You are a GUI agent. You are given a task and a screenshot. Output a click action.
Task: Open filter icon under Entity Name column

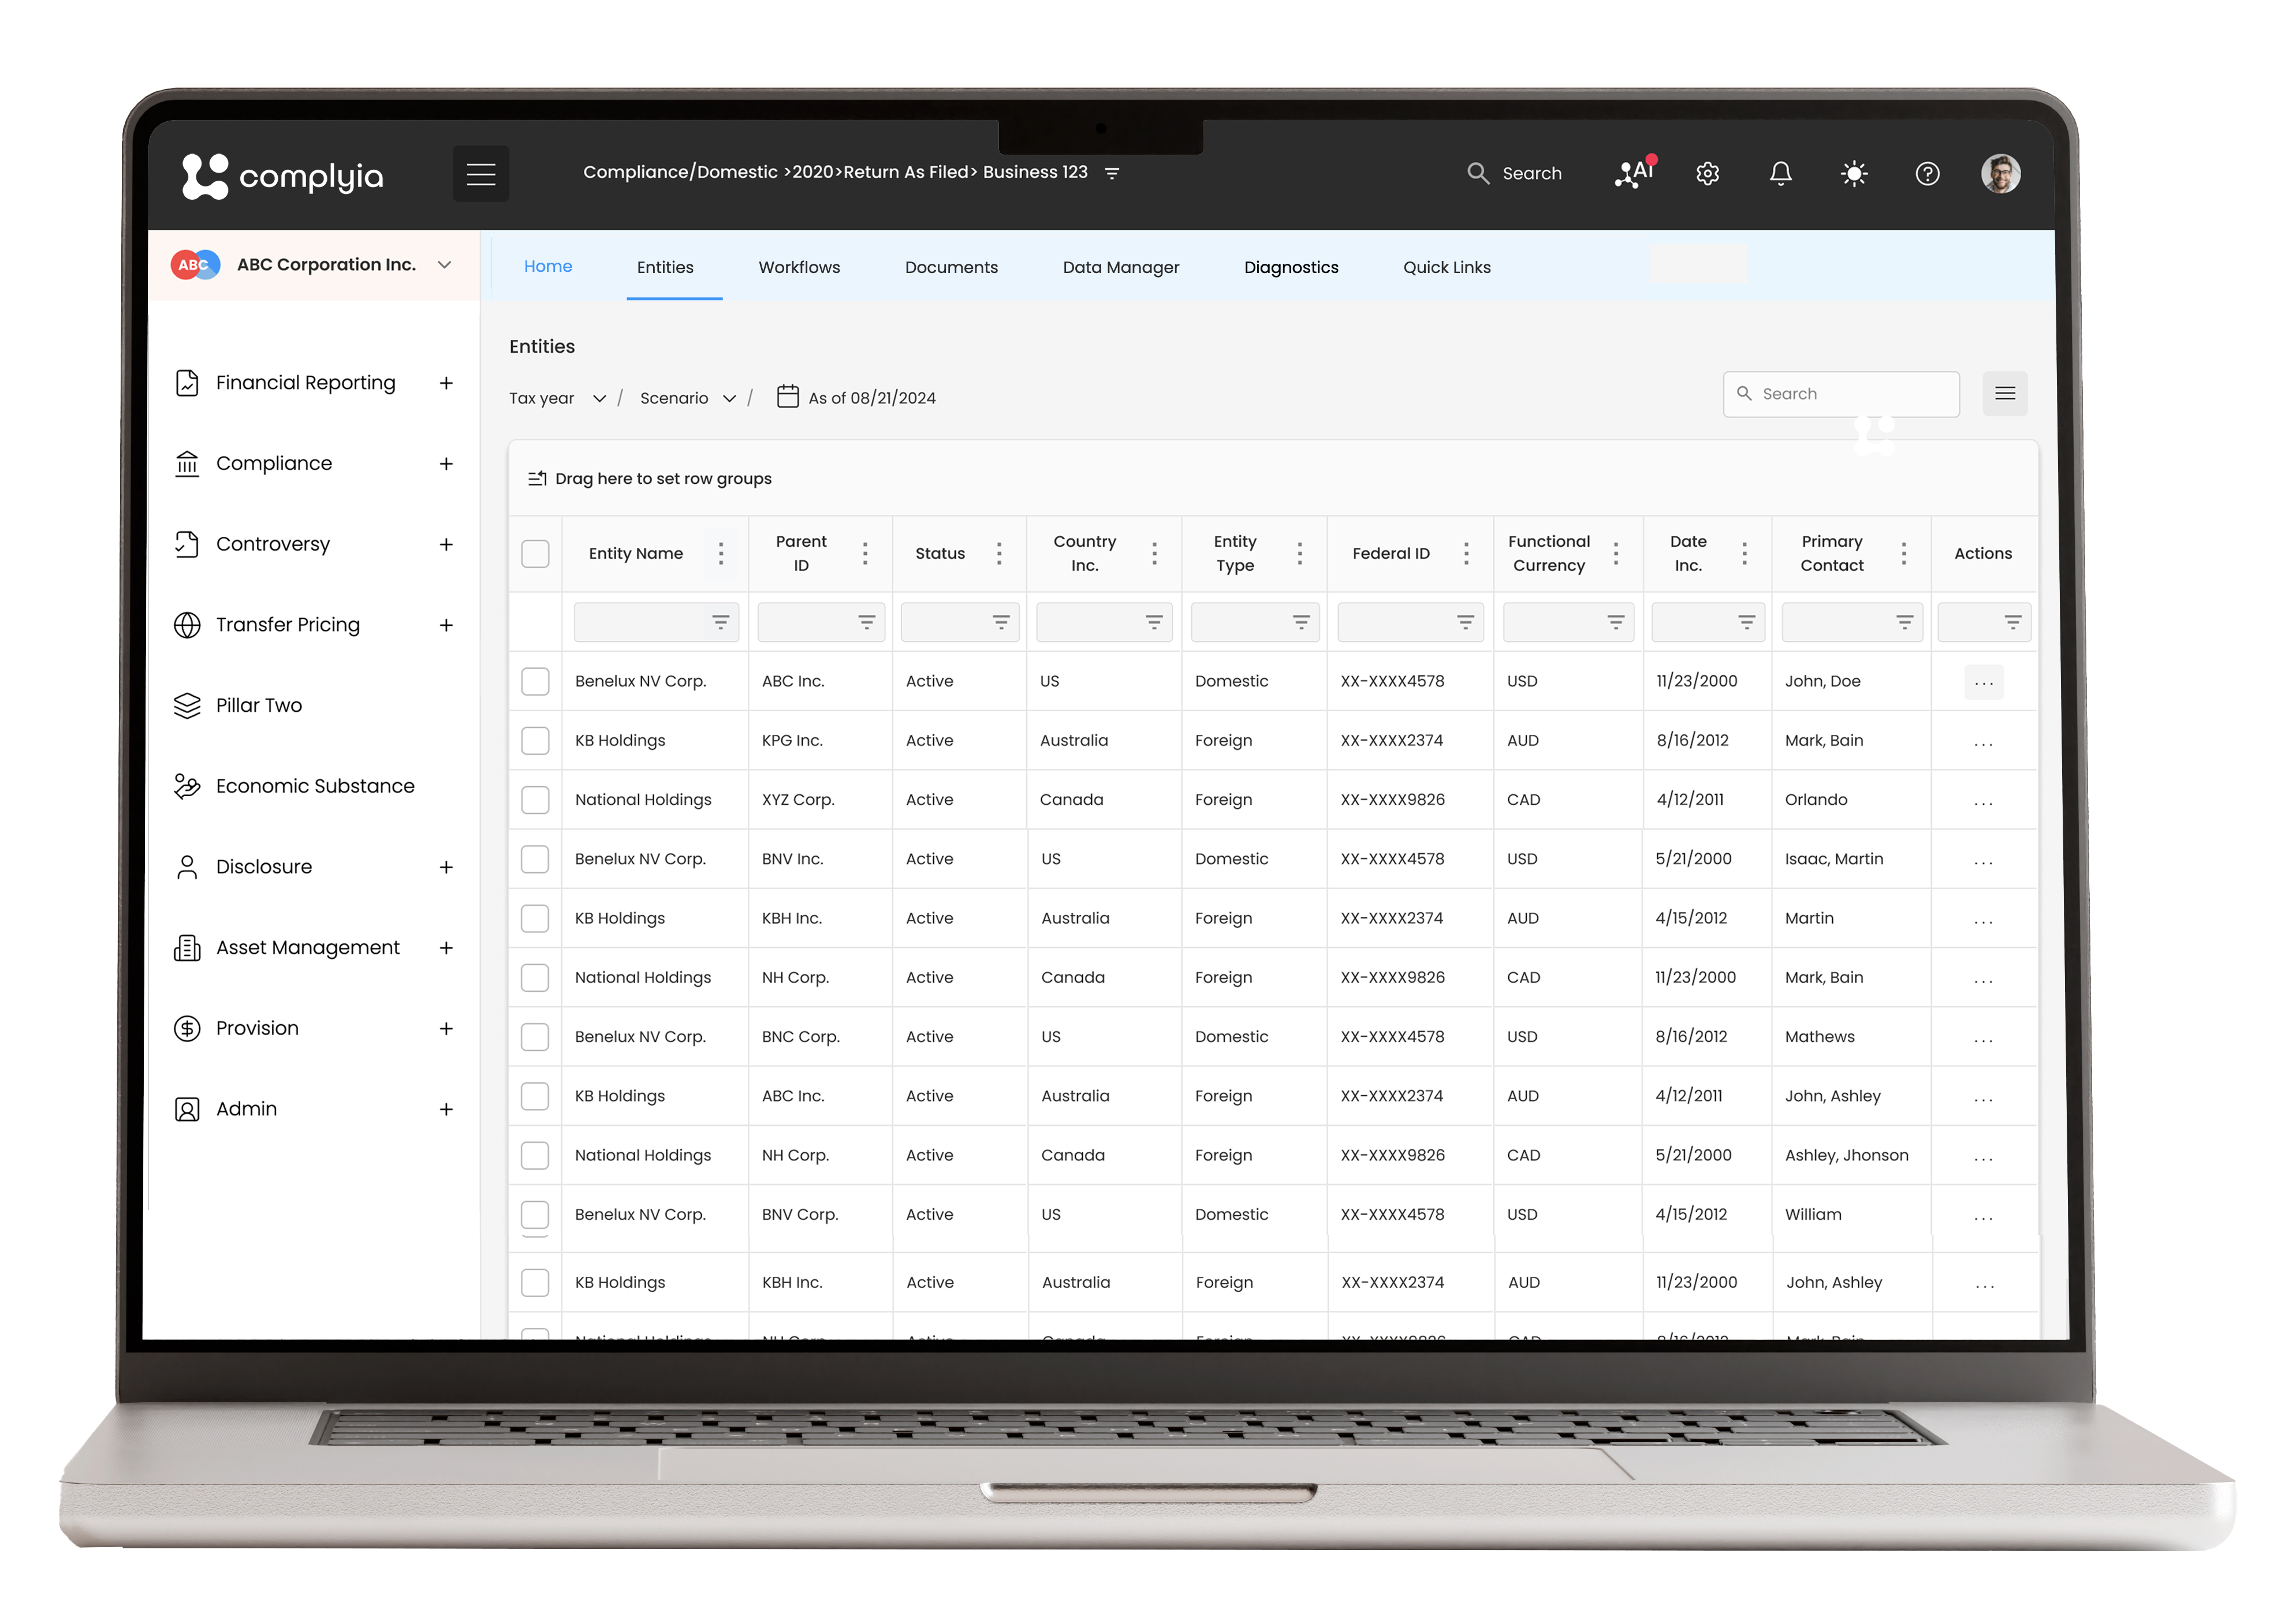click(720, 622)
